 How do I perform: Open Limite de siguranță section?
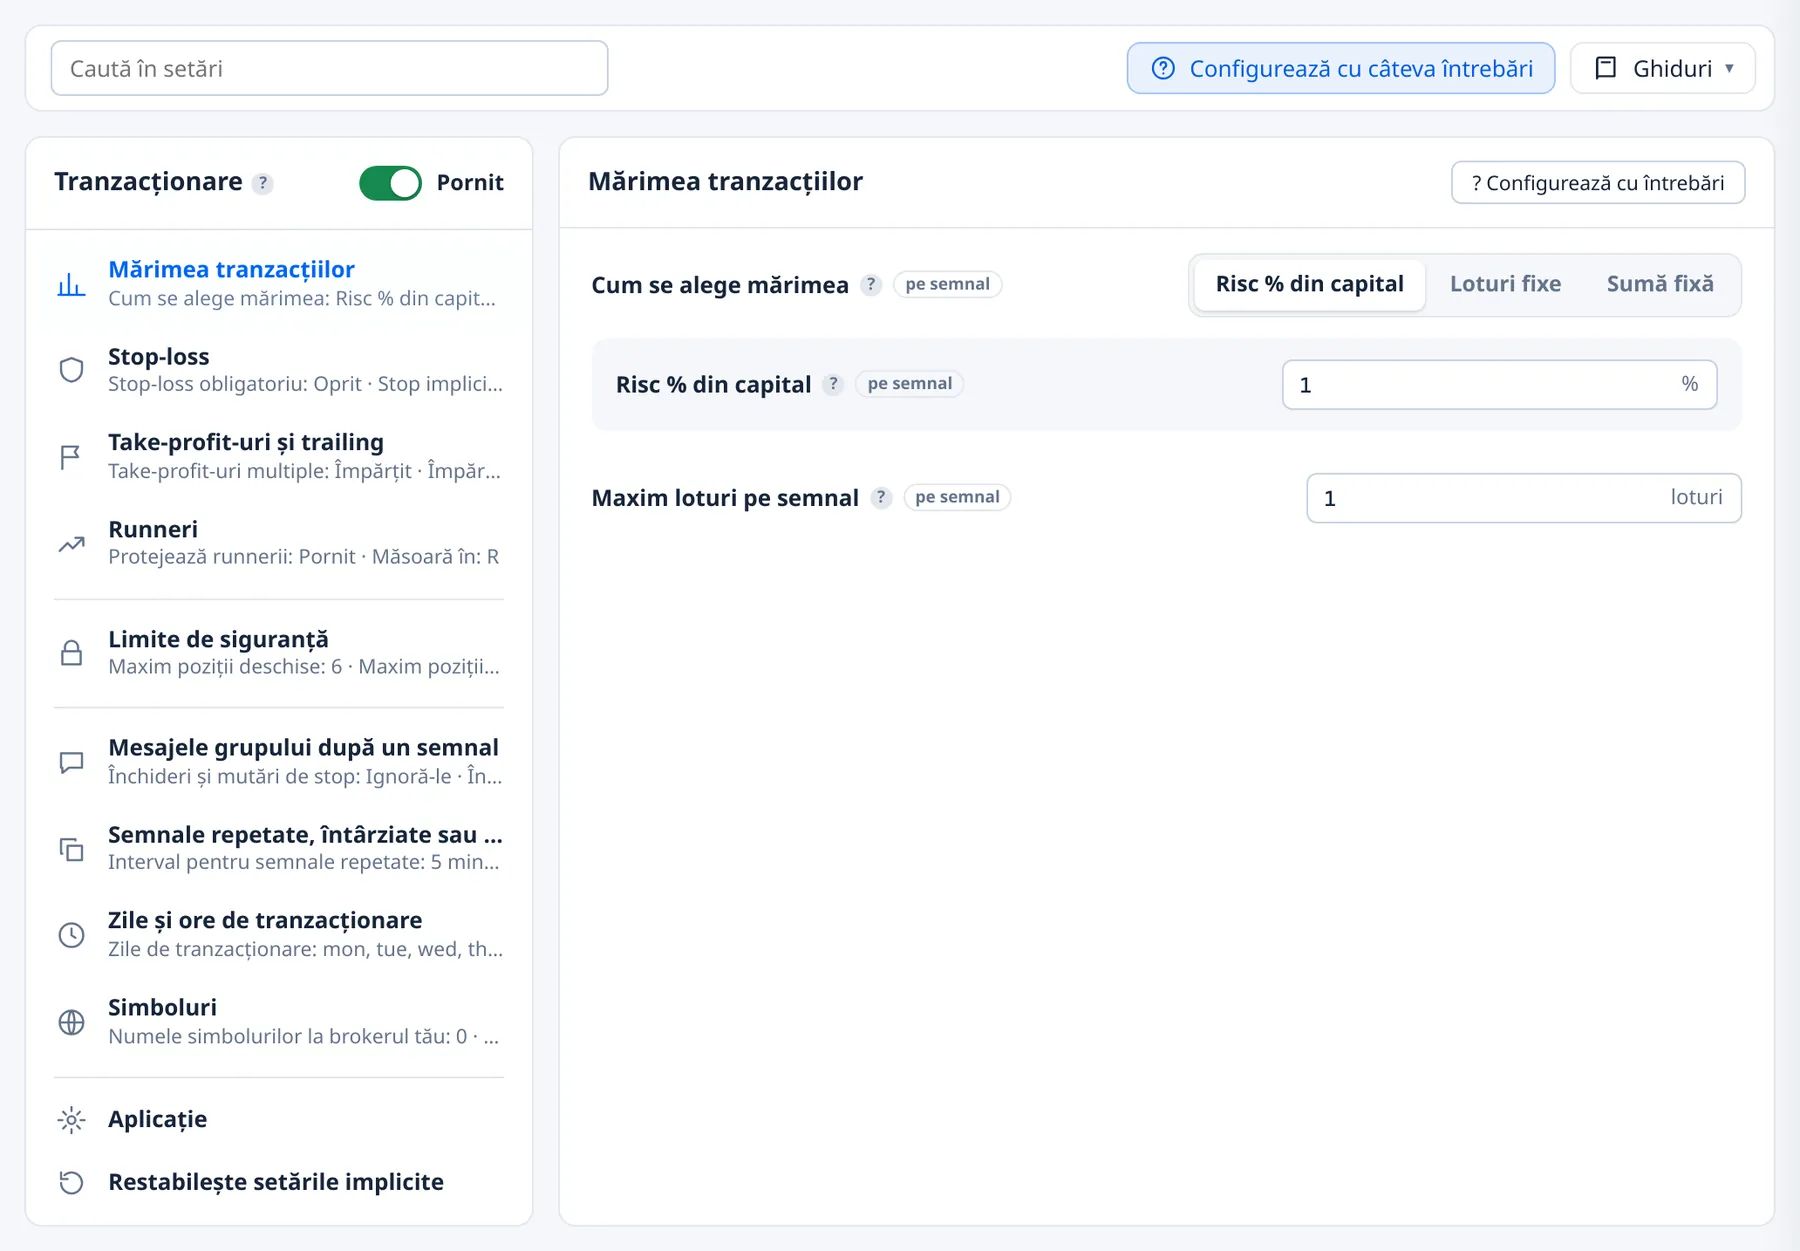point(279,653)
